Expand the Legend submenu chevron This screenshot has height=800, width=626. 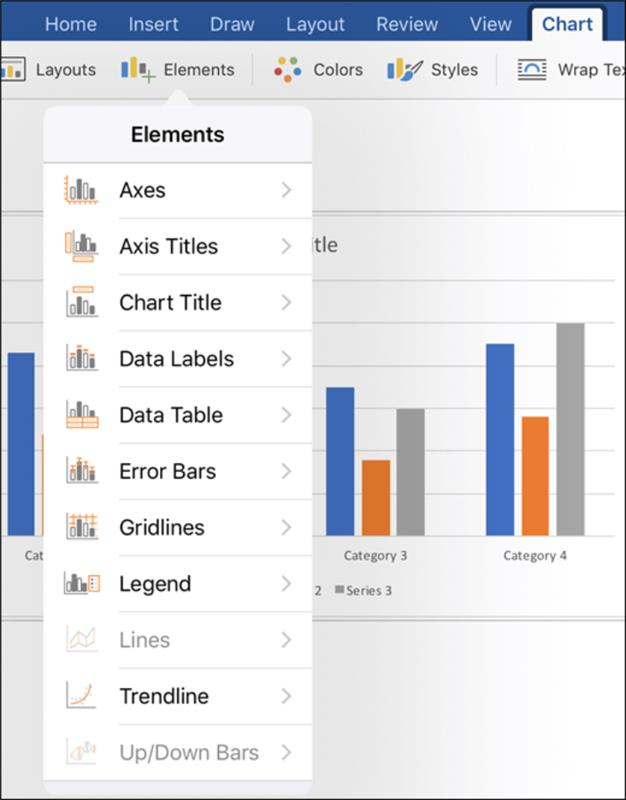click(x=286, y=584)
